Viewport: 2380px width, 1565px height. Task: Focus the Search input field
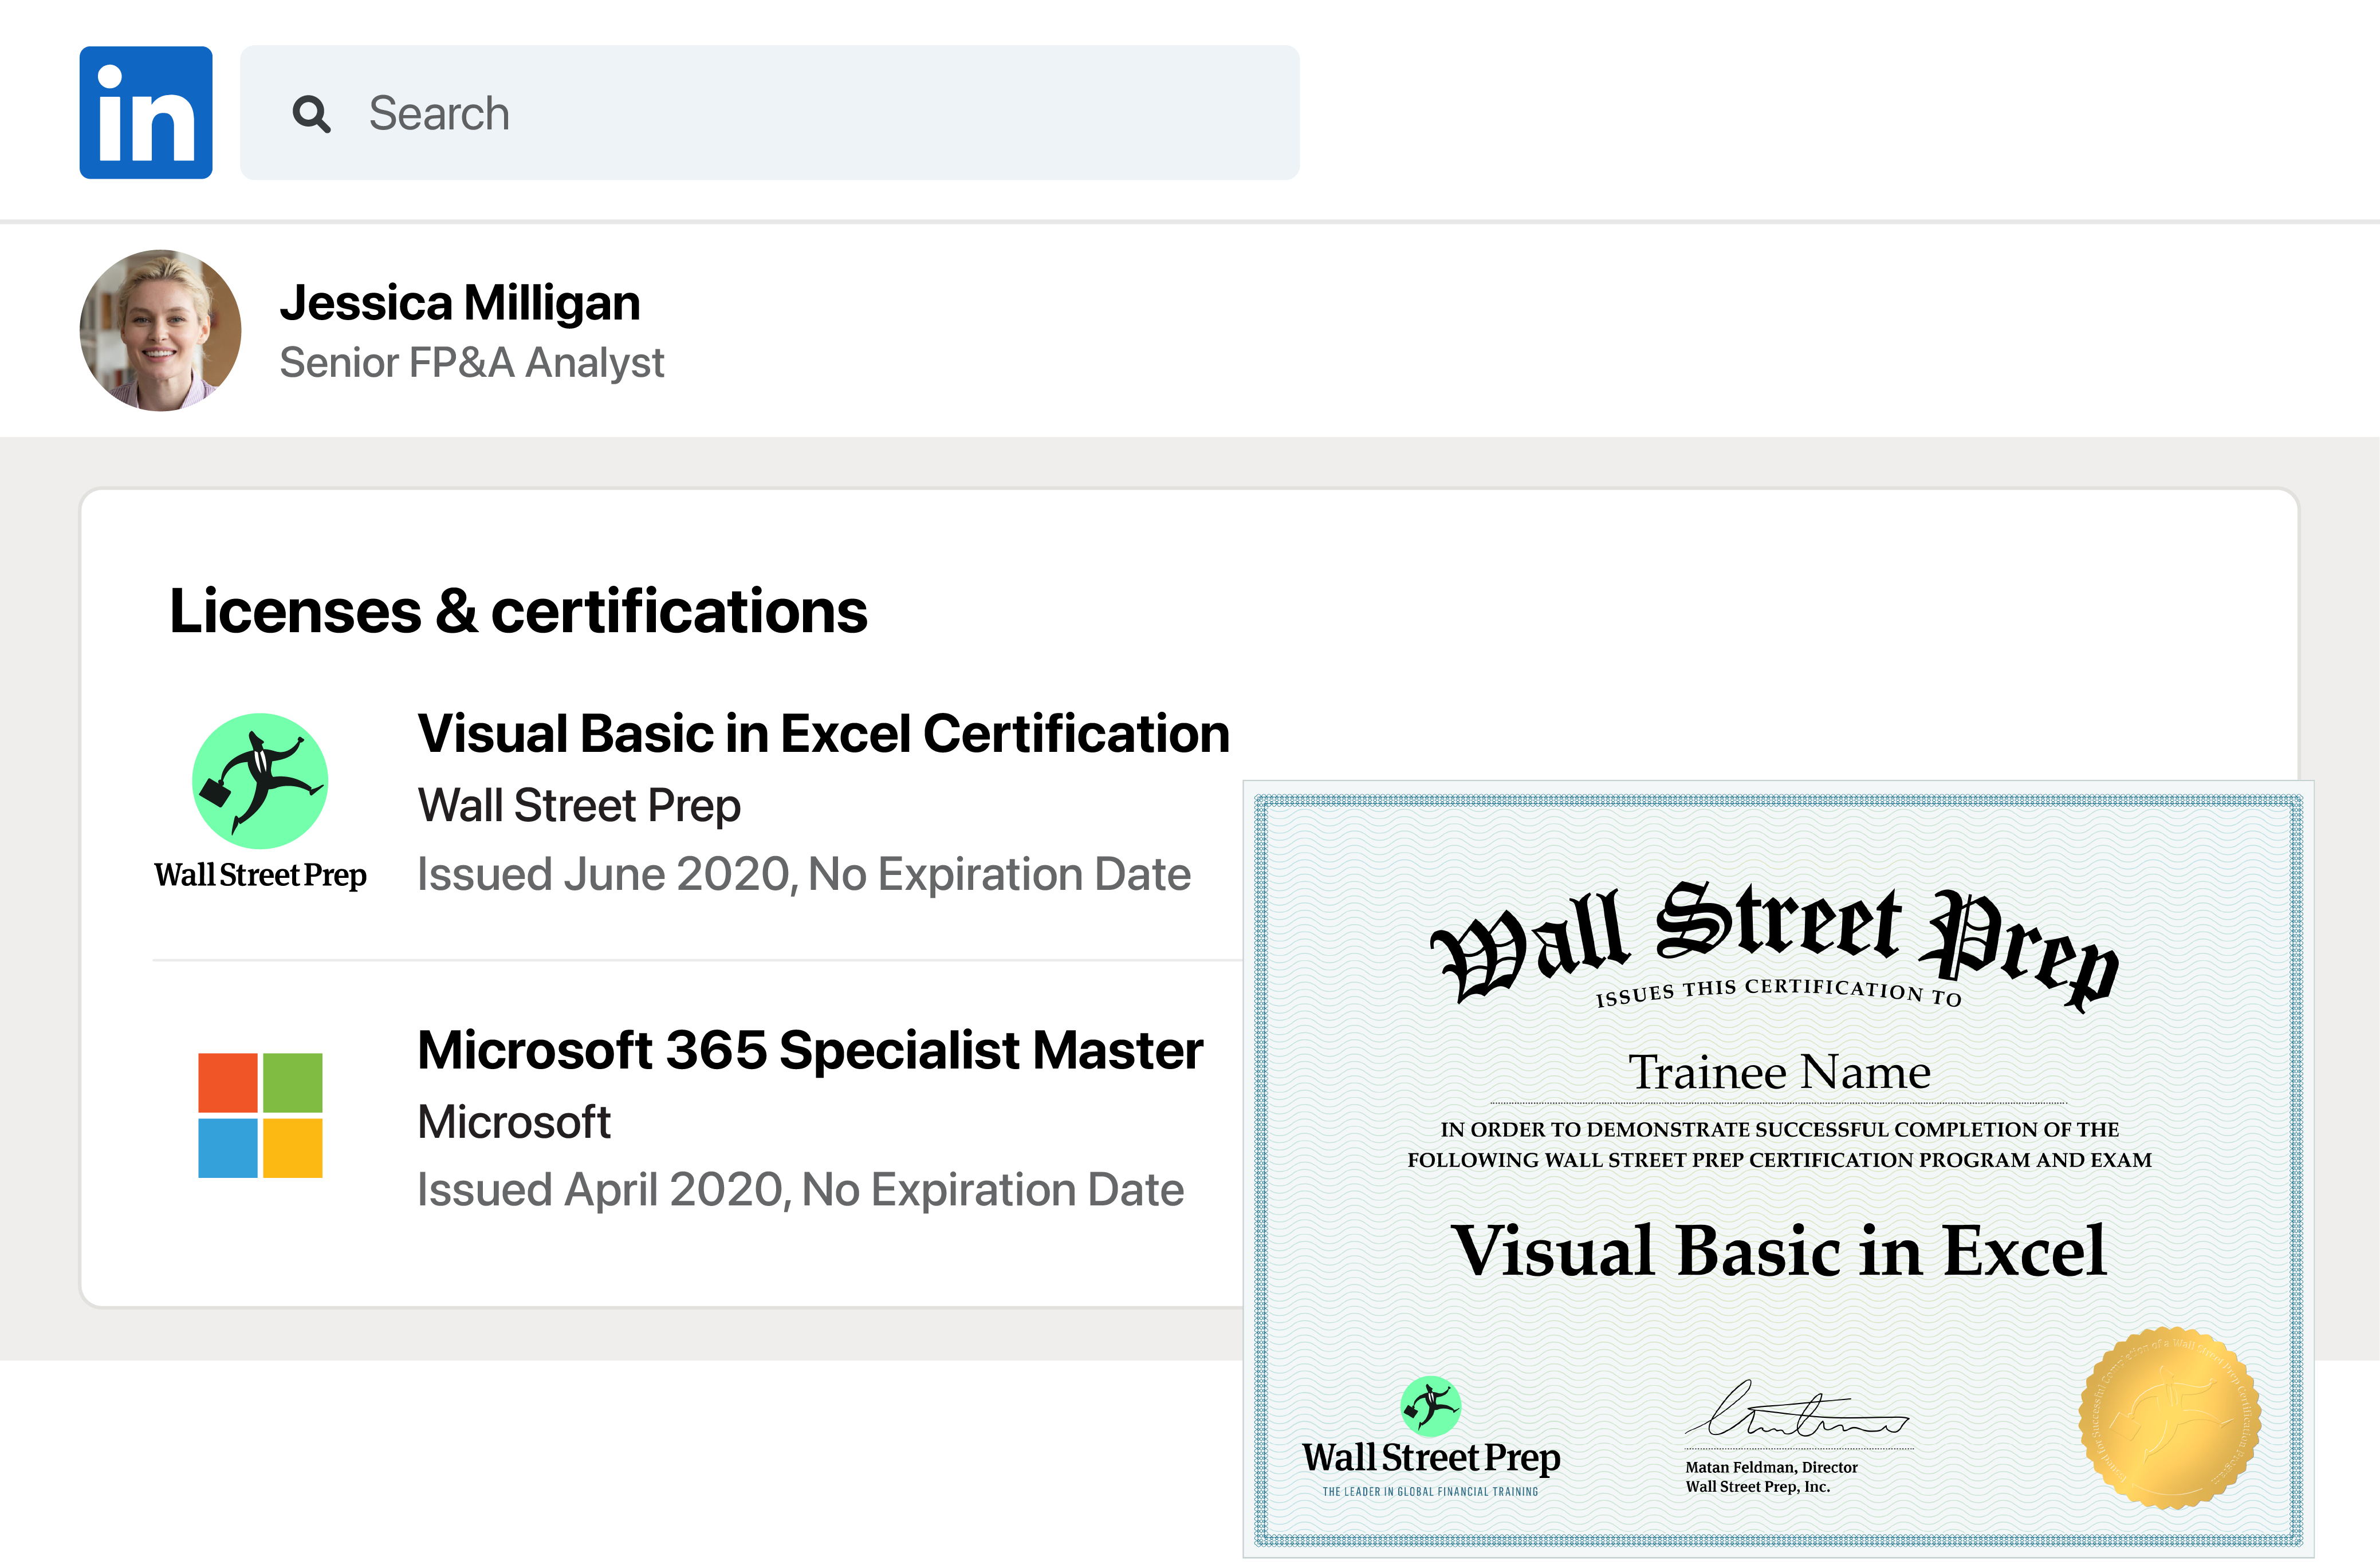(x=770, y=113)
